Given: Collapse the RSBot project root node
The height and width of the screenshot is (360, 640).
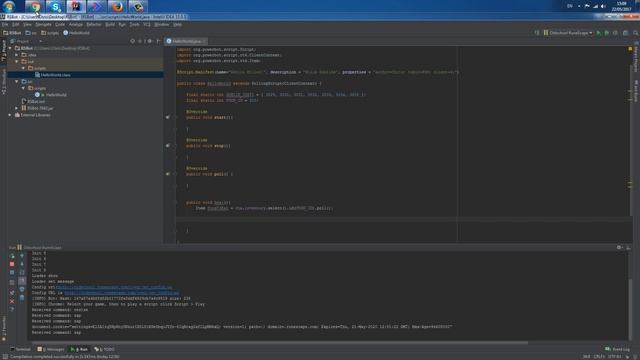Looking at the screenshot, I should [x=10, y=48].
